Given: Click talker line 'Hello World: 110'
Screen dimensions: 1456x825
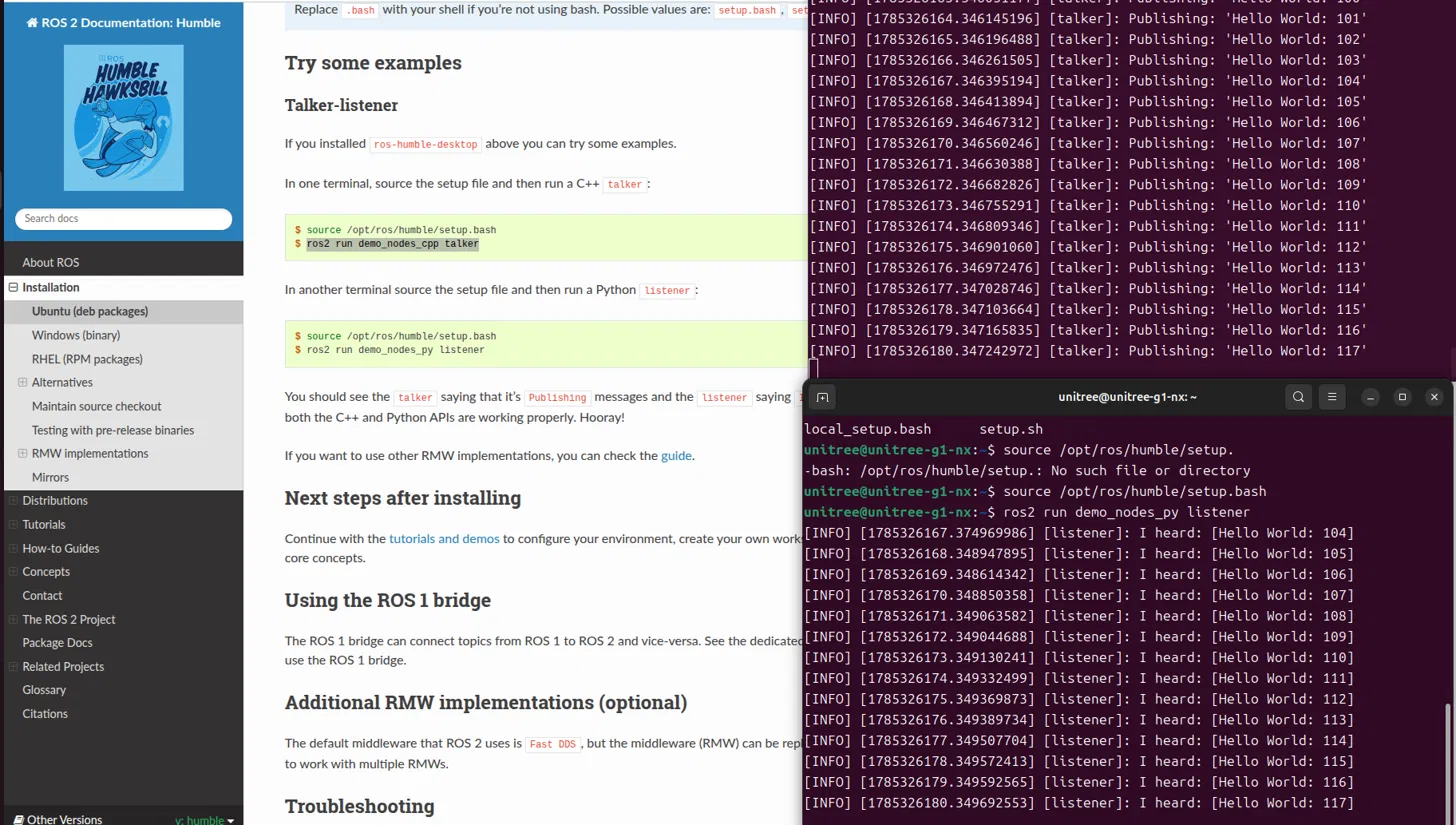Looking at the screenshot, I should (1088, 205).
